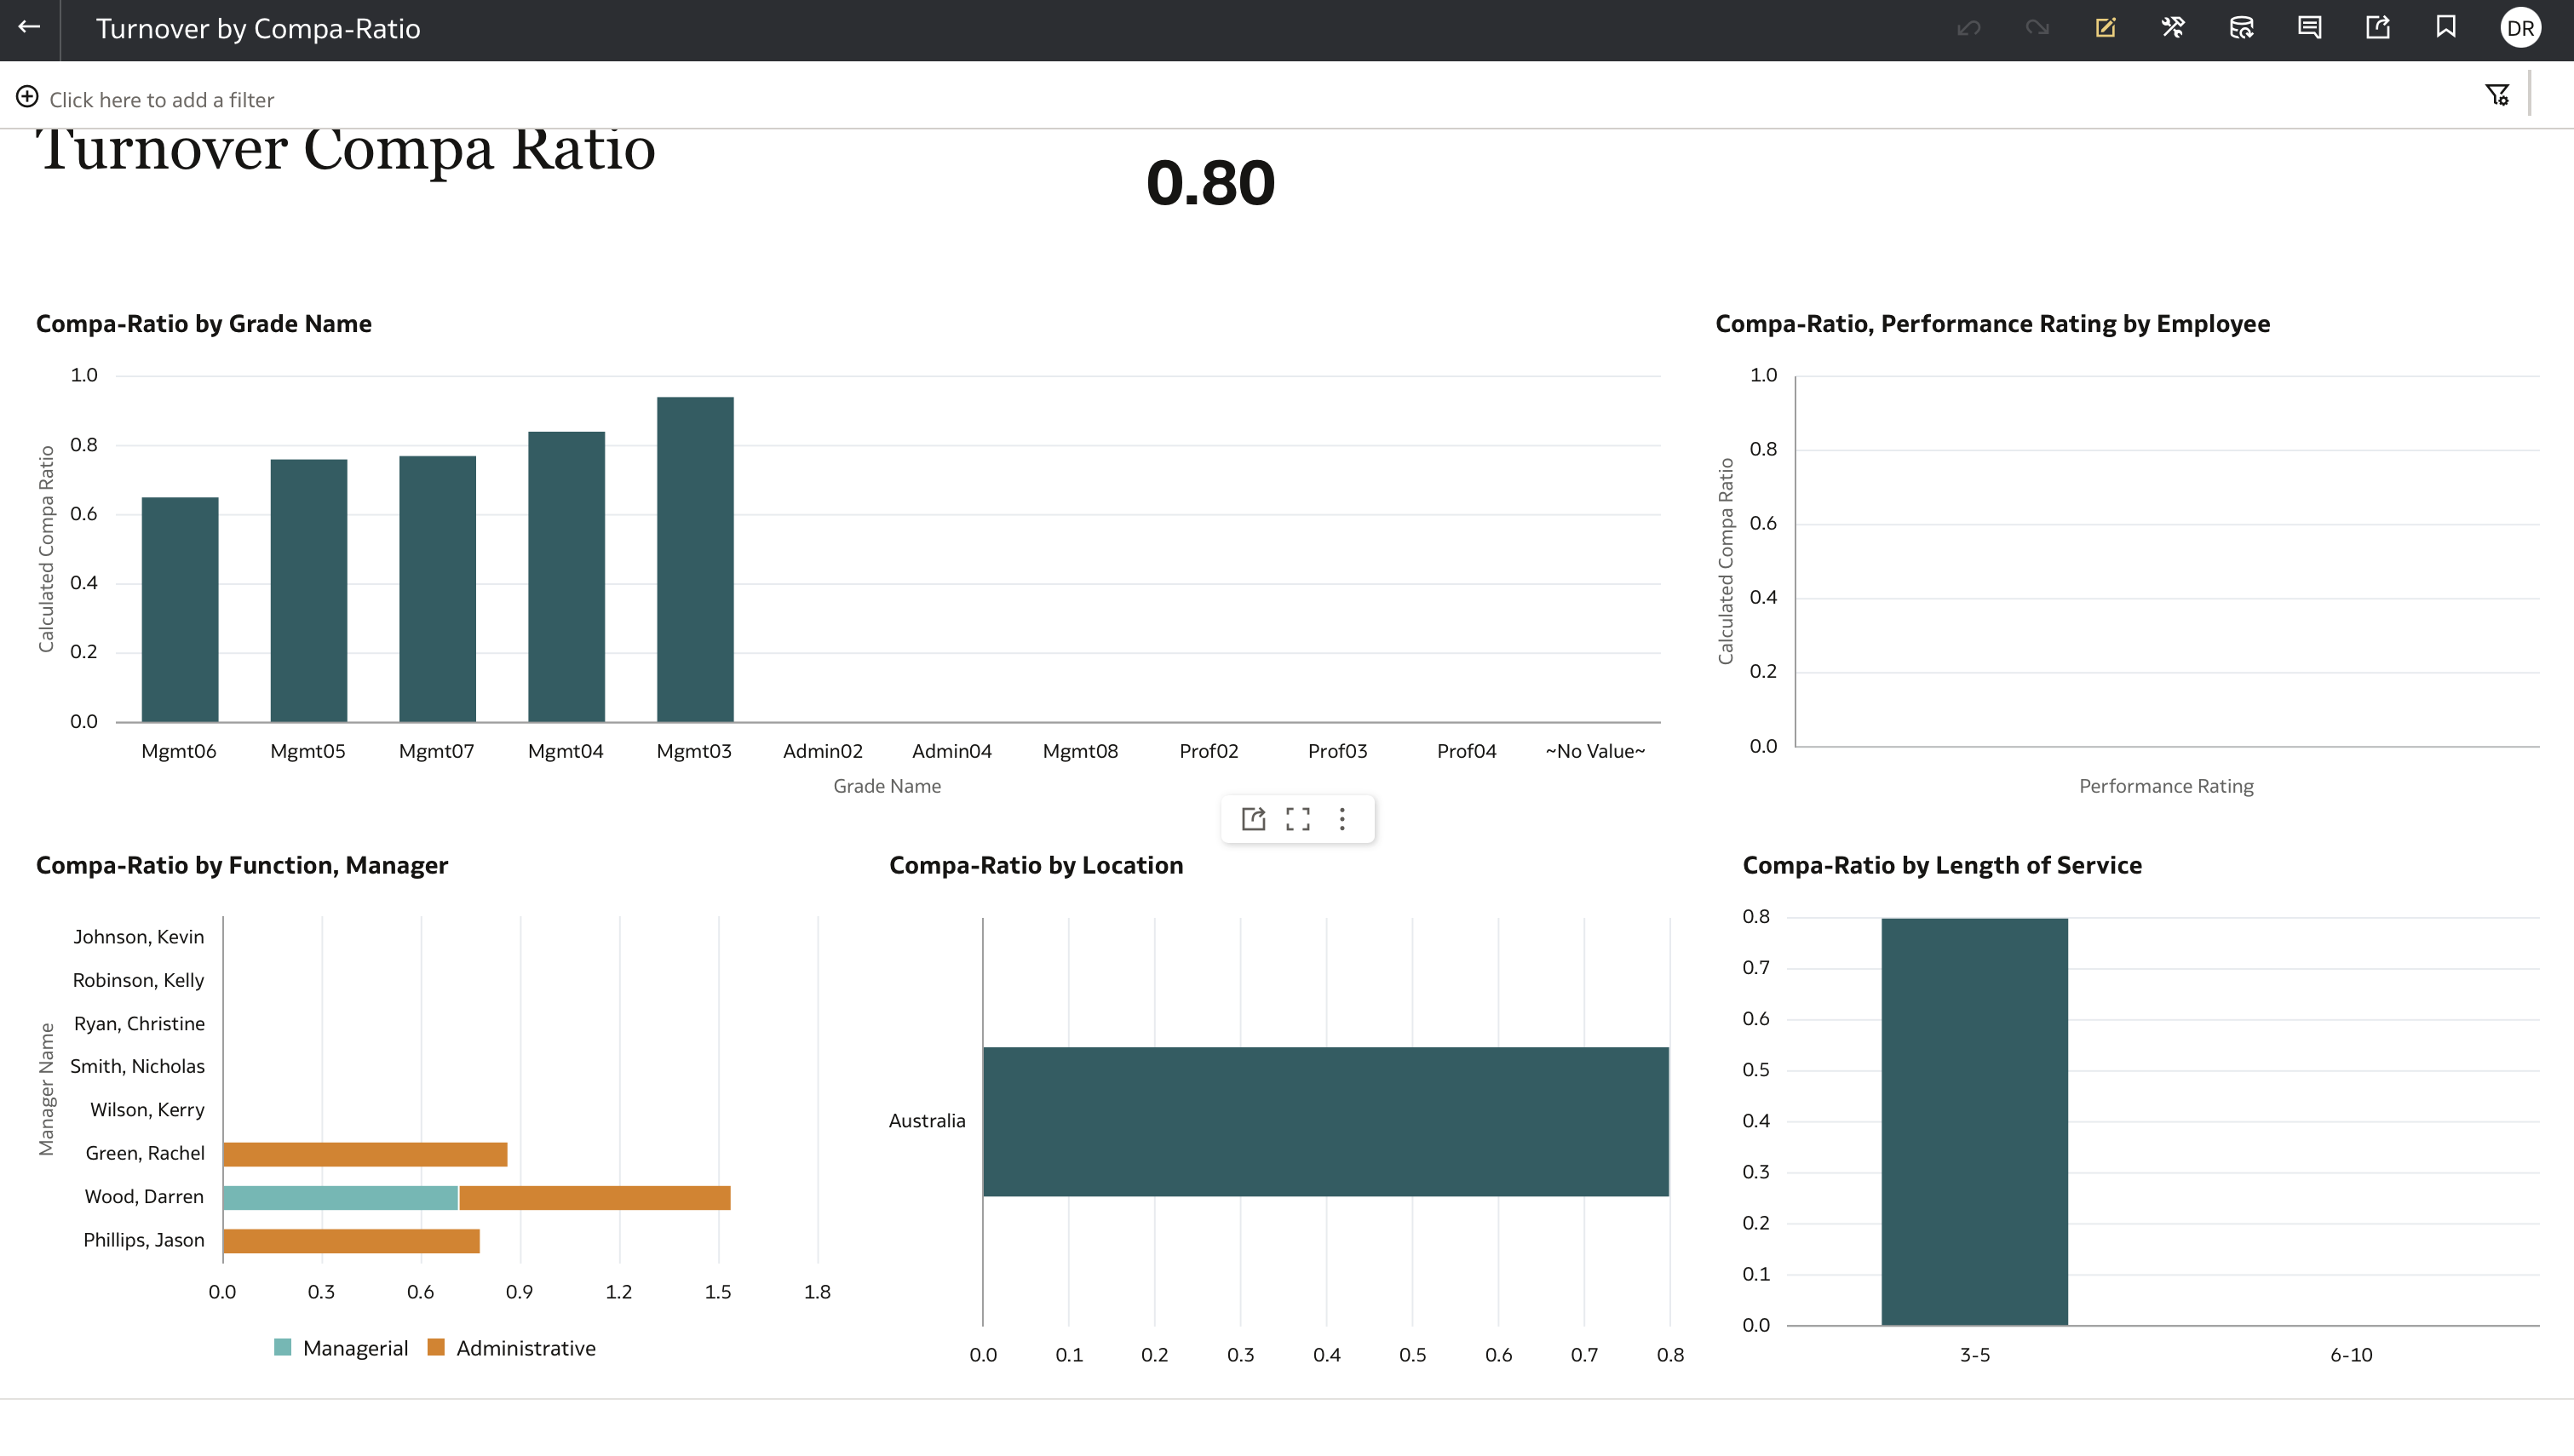Toggle edit mode with the pencil icon

[2105, 28]
